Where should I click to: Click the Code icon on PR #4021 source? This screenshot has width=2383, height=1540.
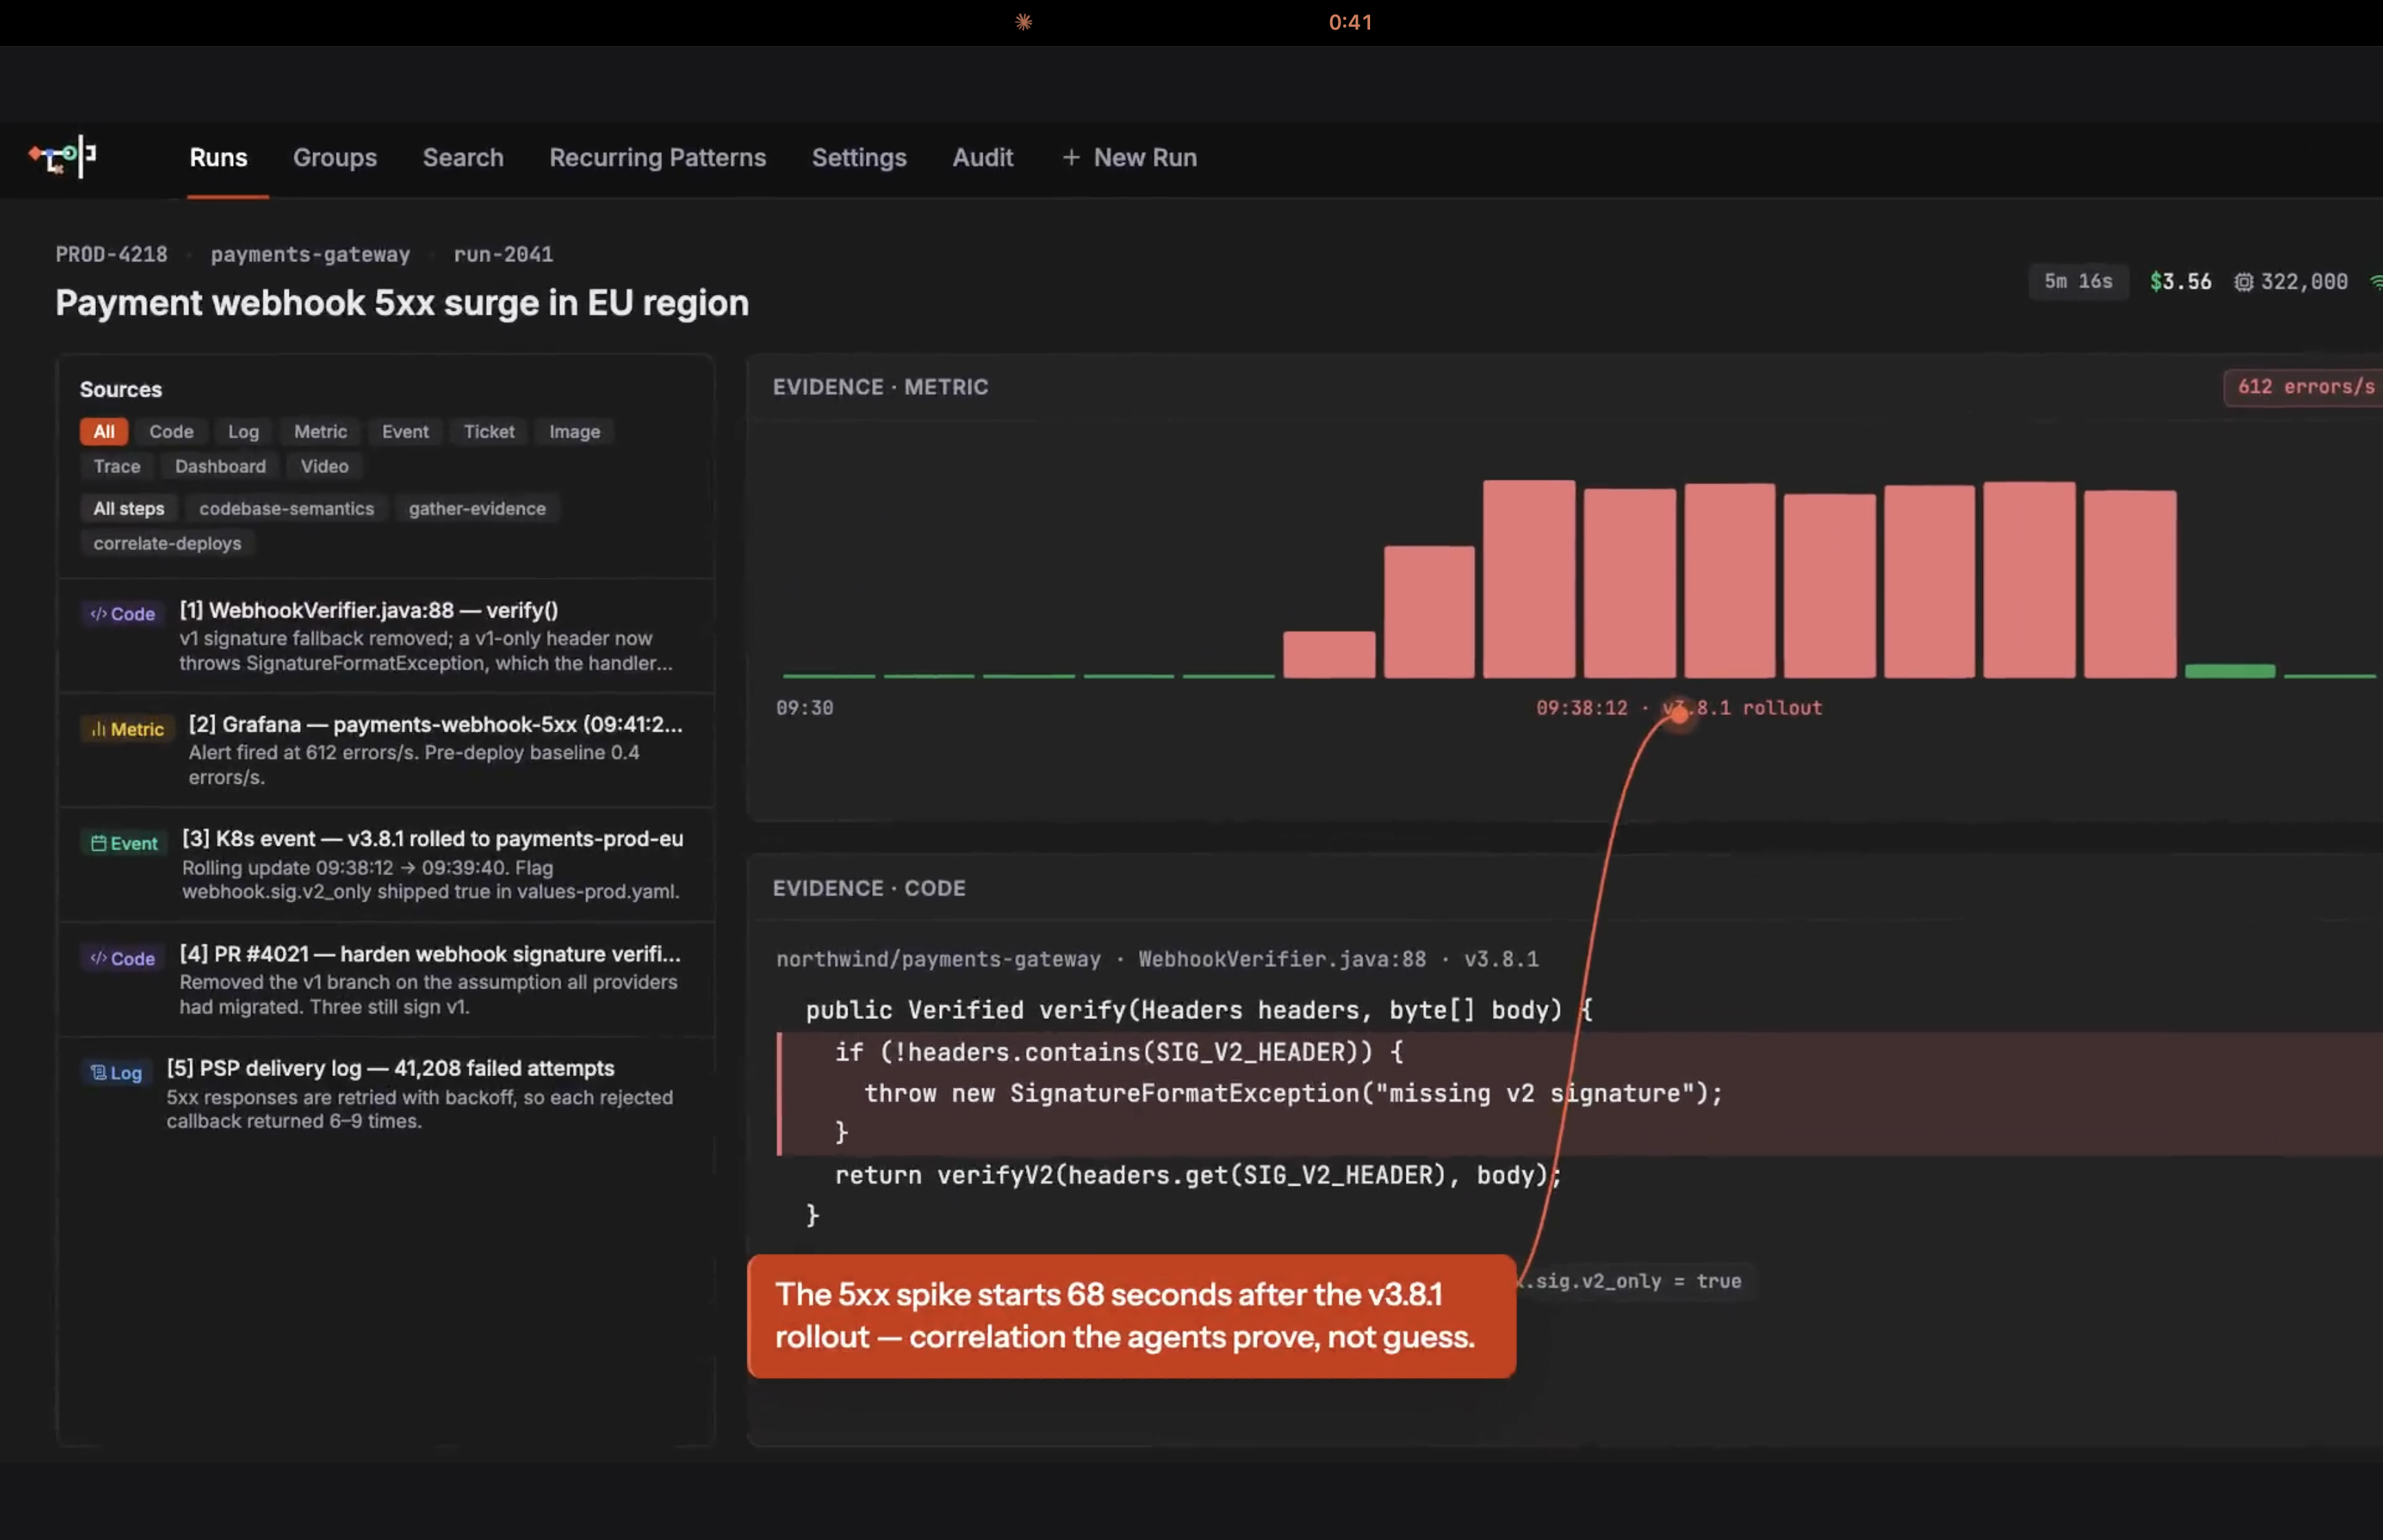(x=122, y=958)
